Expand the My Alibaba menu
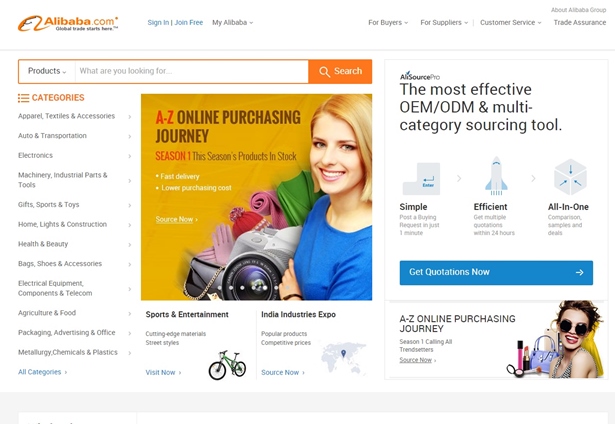 tap(233, 23)
